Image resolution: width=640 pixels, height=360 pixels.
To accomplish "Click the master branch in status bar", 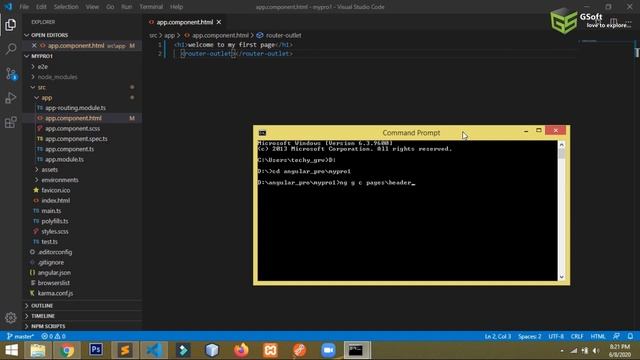I will click(20, 336).
